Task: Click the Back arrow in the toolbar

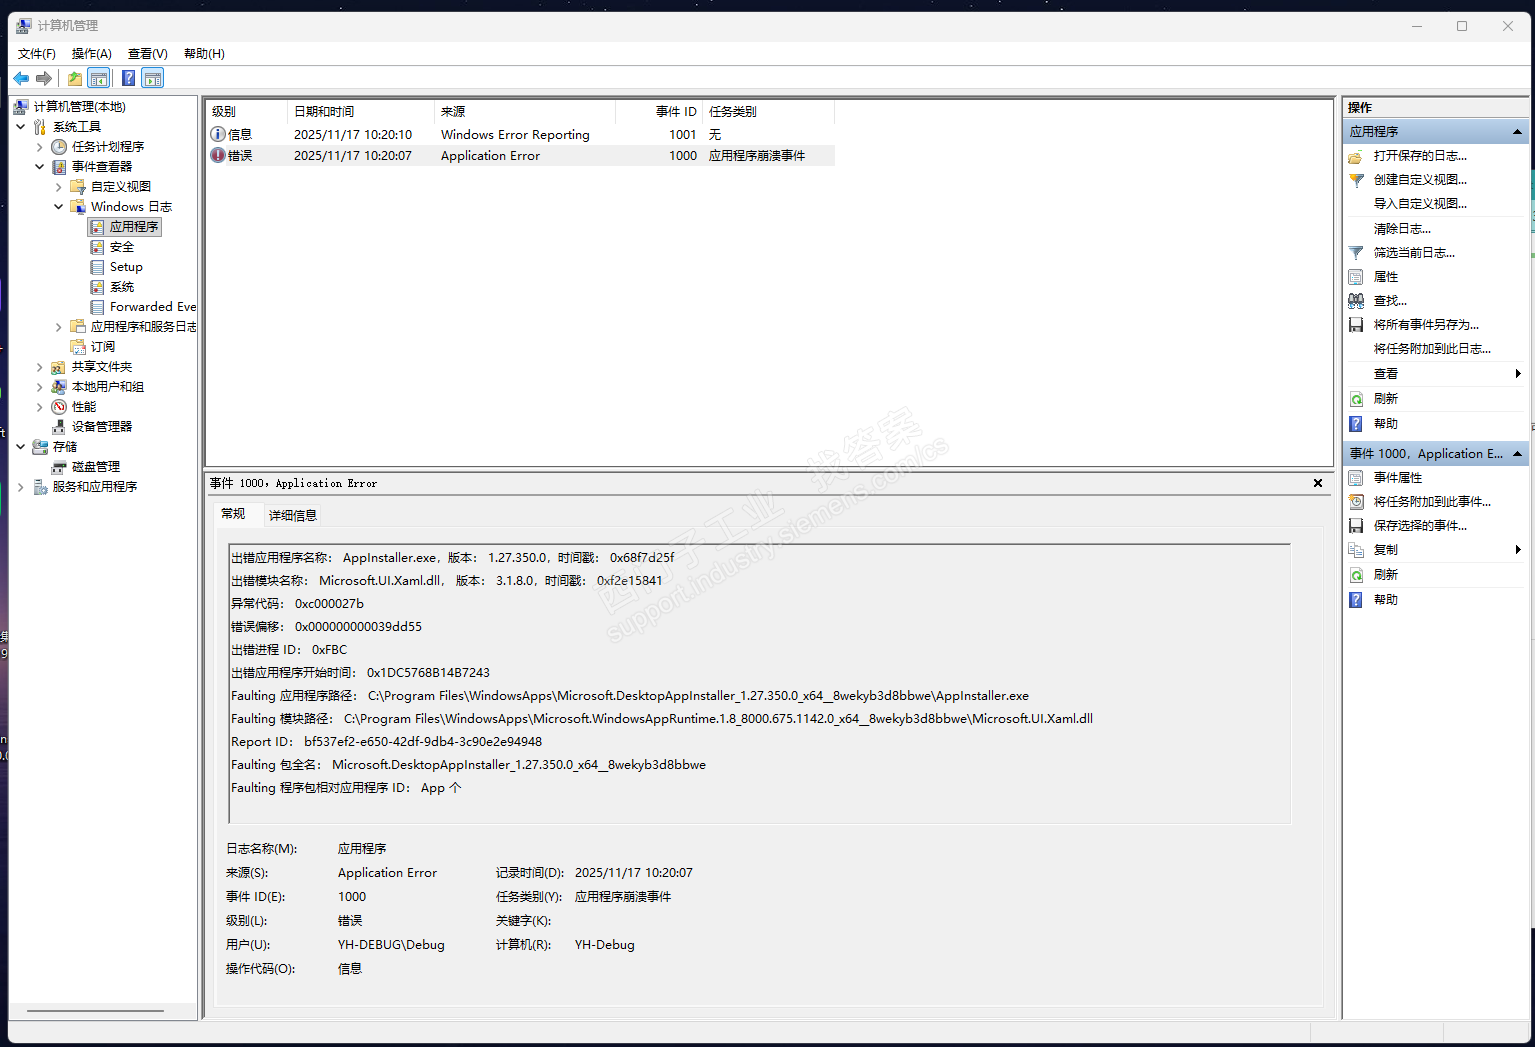Action: tap(21, 78)
